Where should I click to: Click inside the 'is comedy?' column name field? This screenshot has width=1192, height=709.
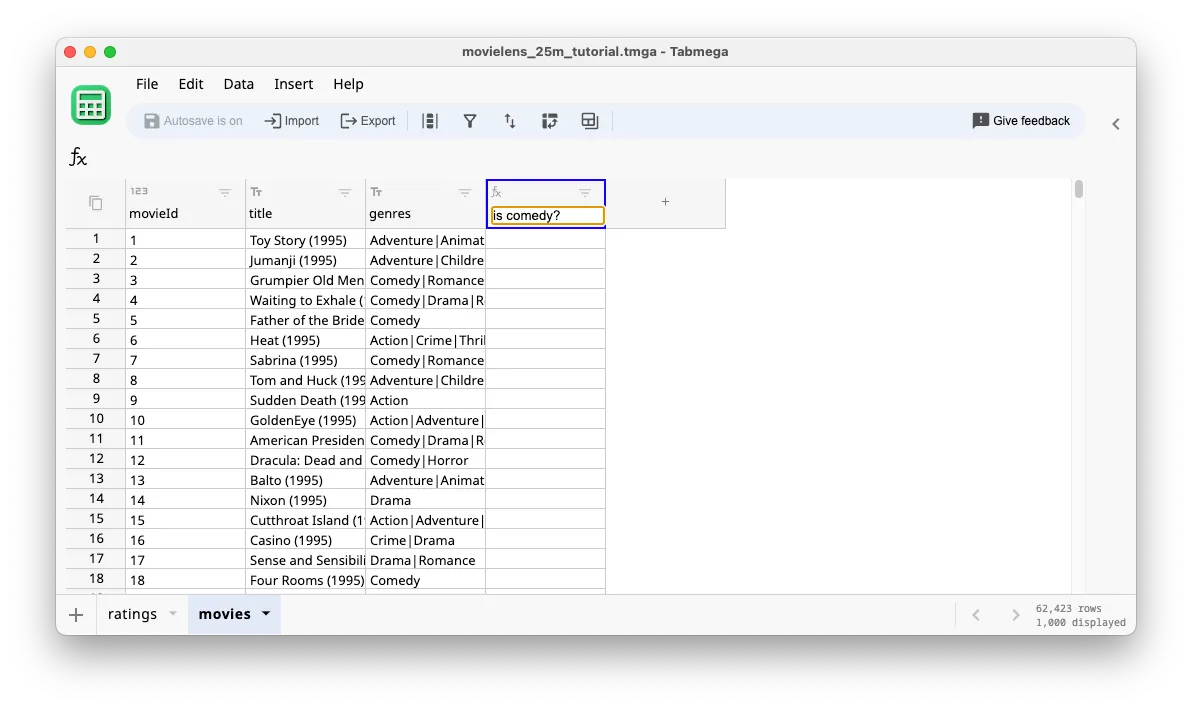click(x=545, y=215)
